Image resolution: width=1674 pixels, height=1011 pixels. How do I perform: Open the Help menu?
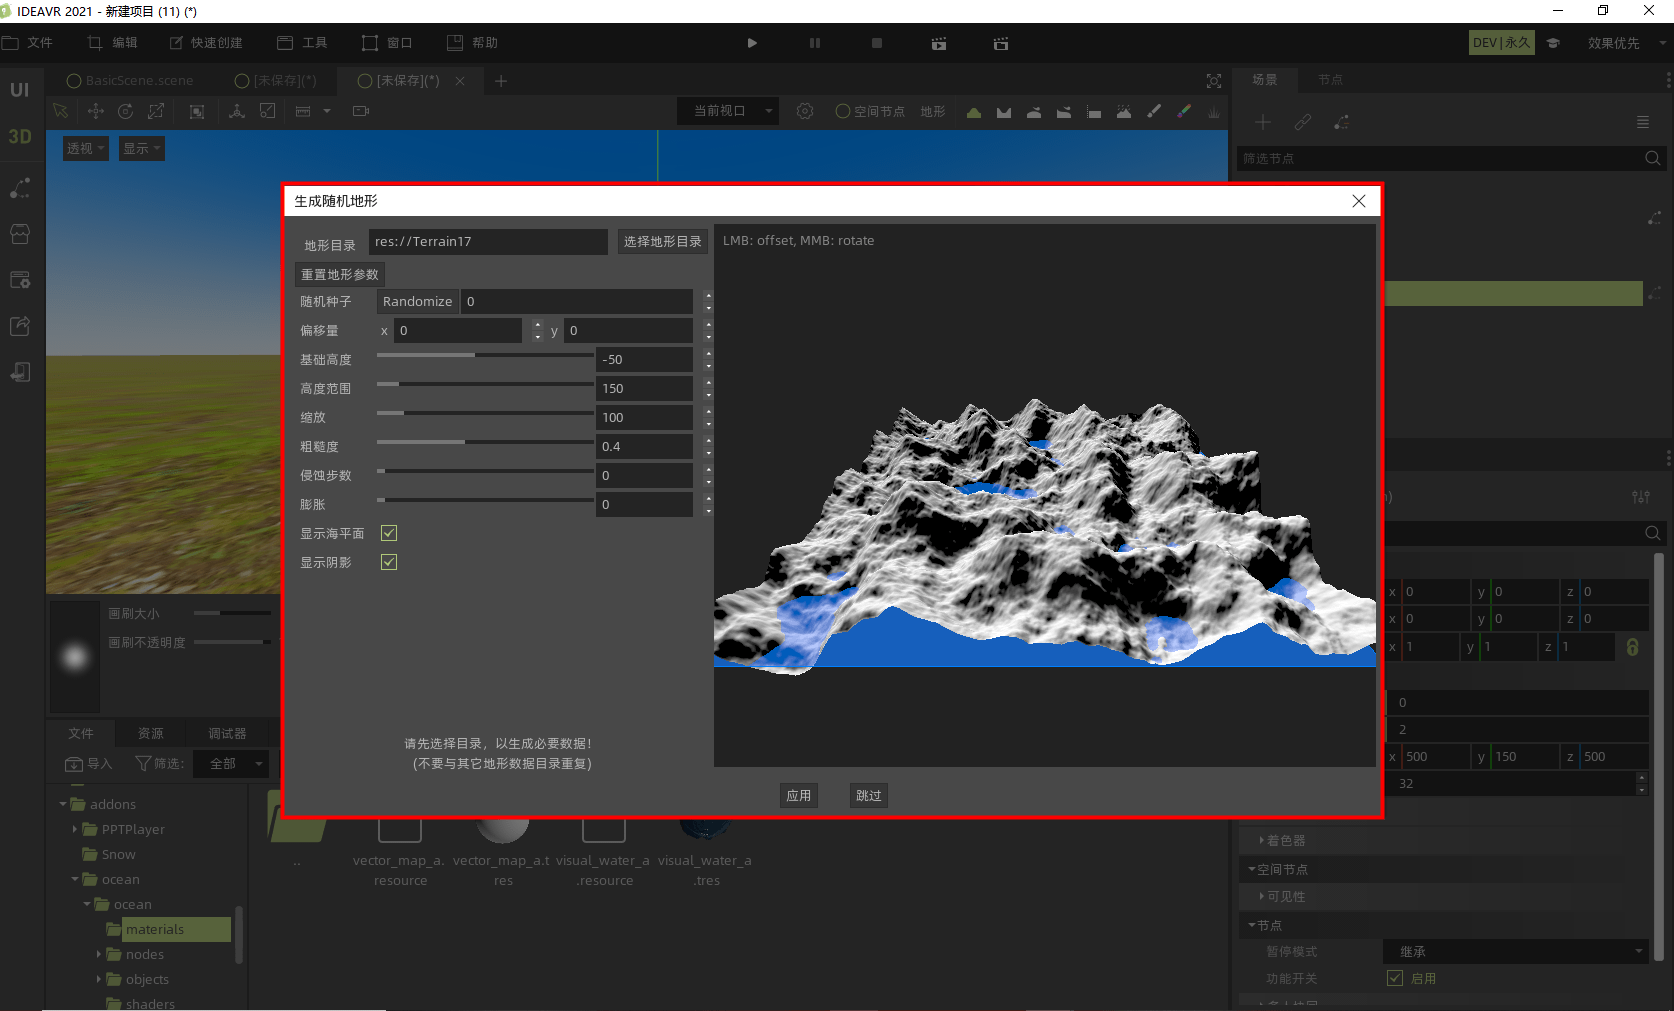point(473,43)
